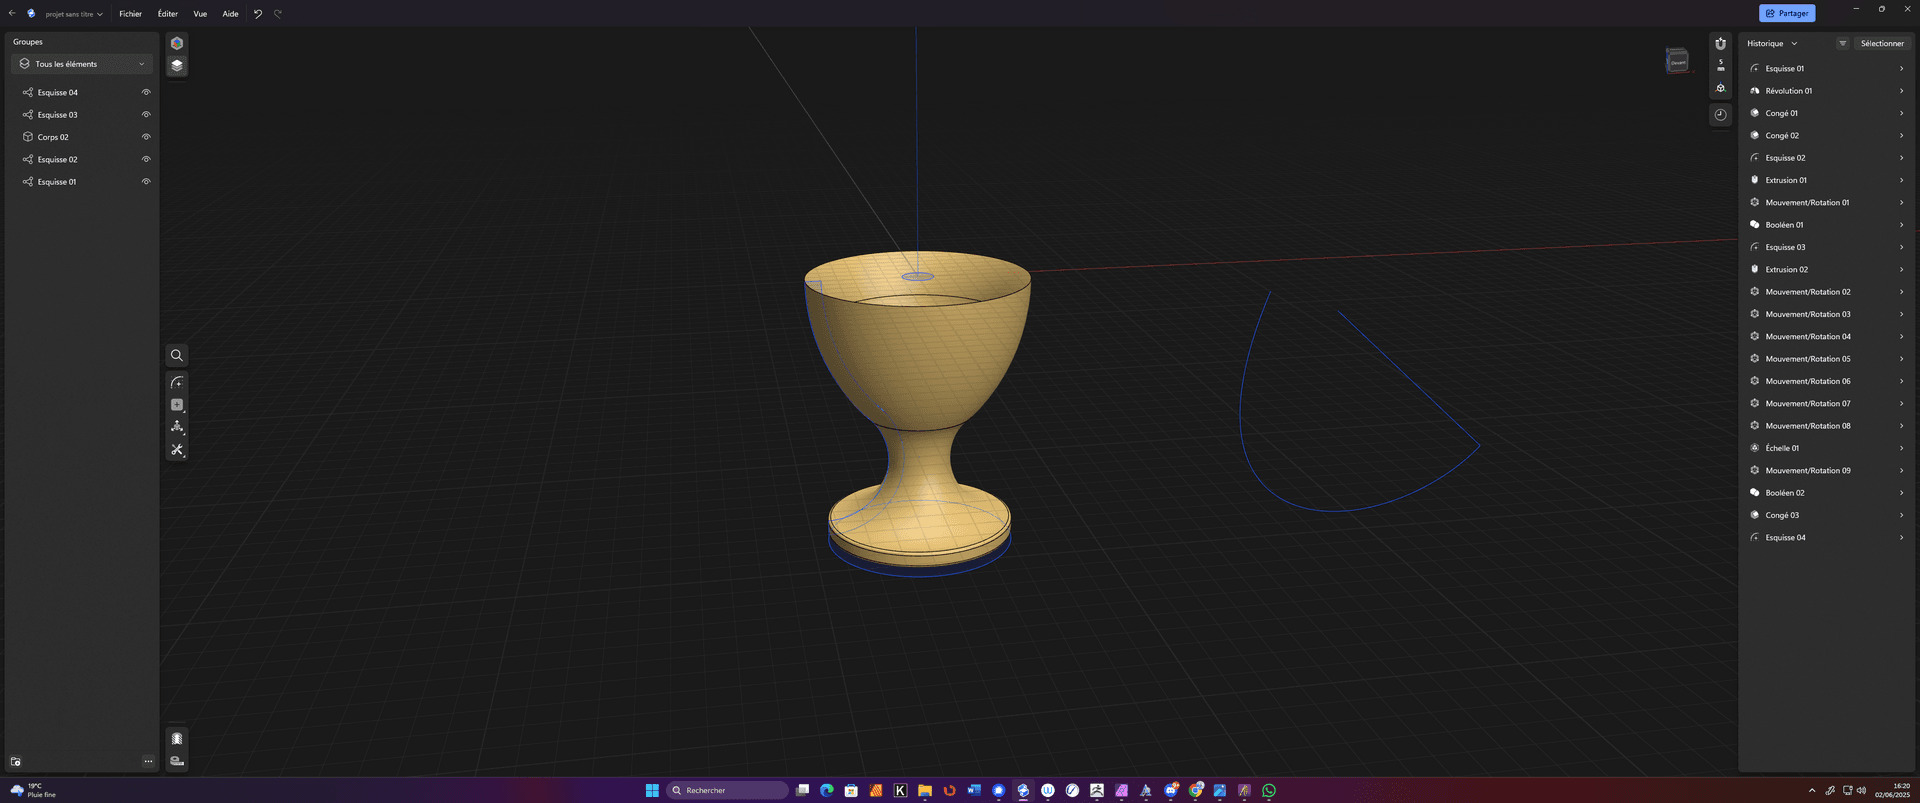The height and width of the screenshot is (803, 1920).
Task: Expand the Extrusion 01 history step
Action: [x=1901, y=180]
